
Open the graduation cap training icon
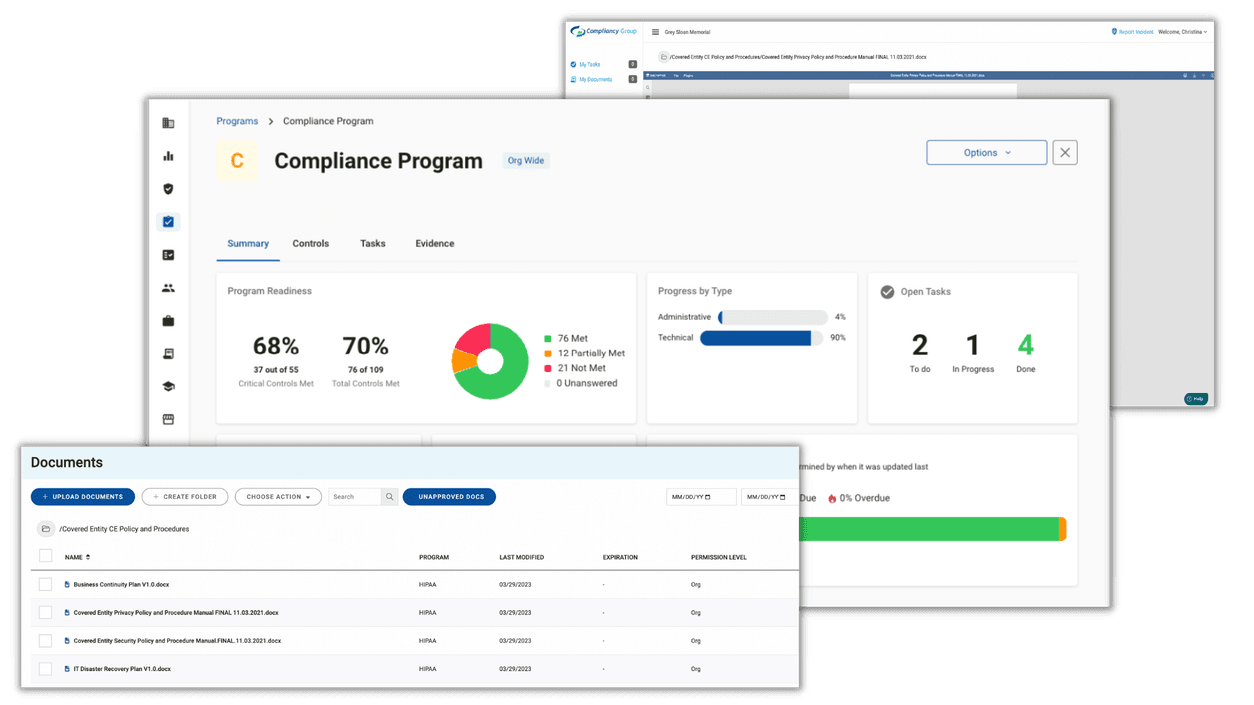coord(167,385)
